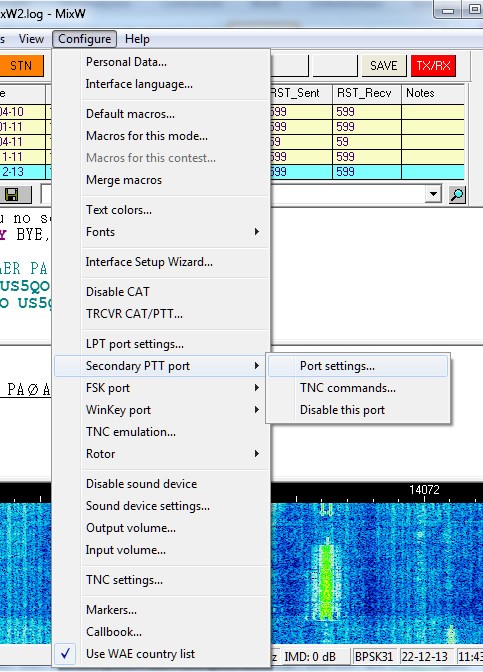Screen dimensions: 483x672
Task: Click the Notes column header
Action: (433, 93)
